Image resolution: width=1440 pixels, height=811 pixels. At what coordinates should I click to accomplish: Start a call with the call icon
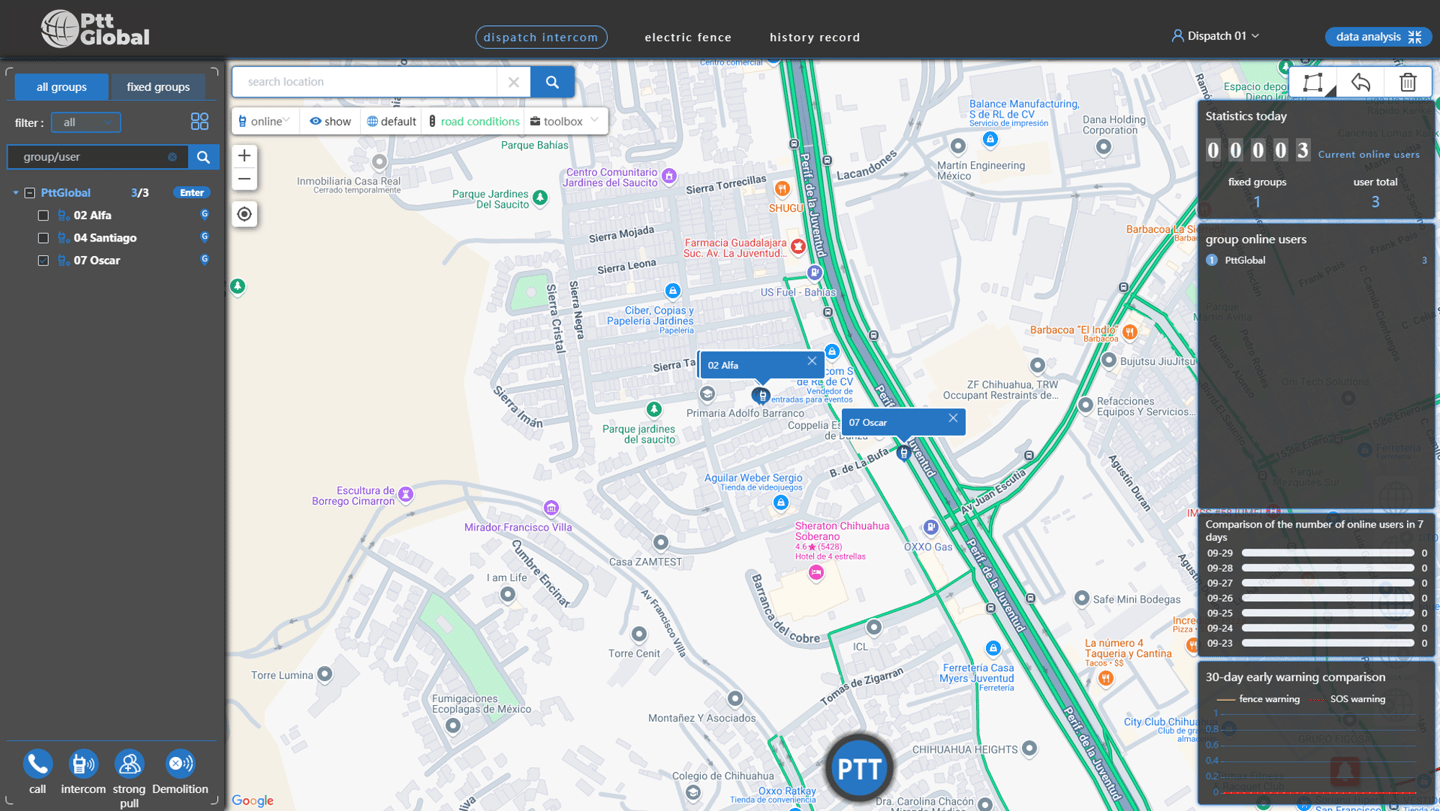pyautogui.click(x=37, y=764)
